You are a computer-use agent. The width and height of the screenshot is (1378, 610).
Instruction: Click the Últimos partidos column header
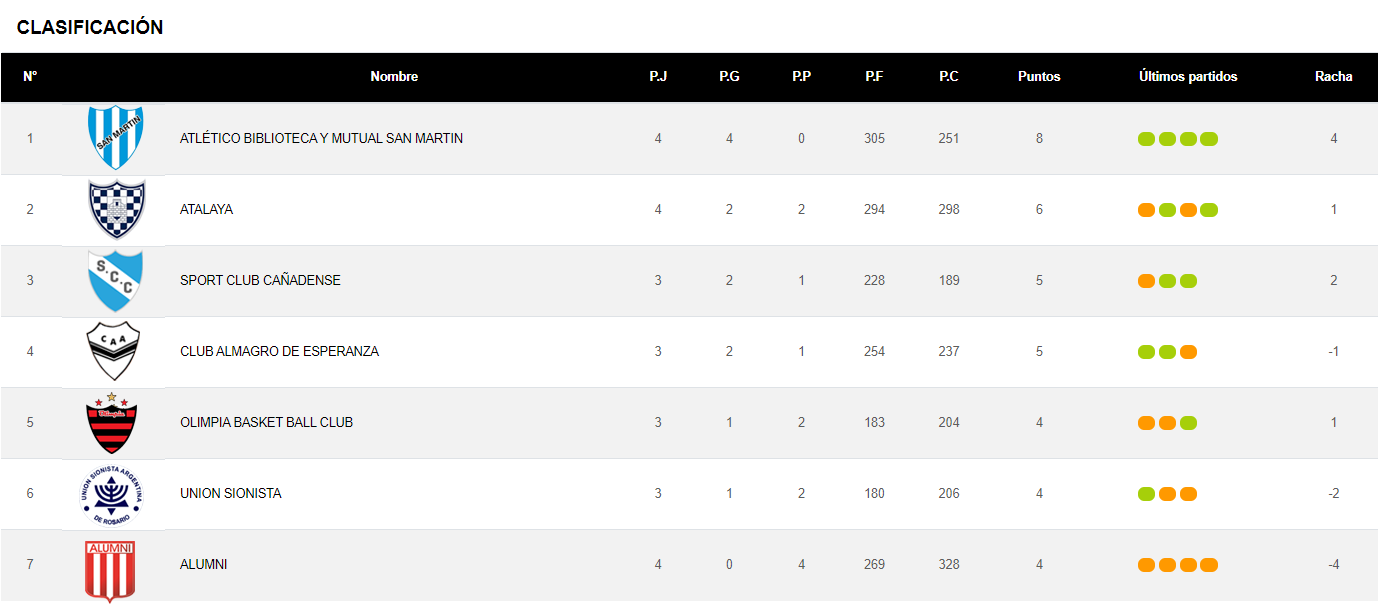(1188, 77)
